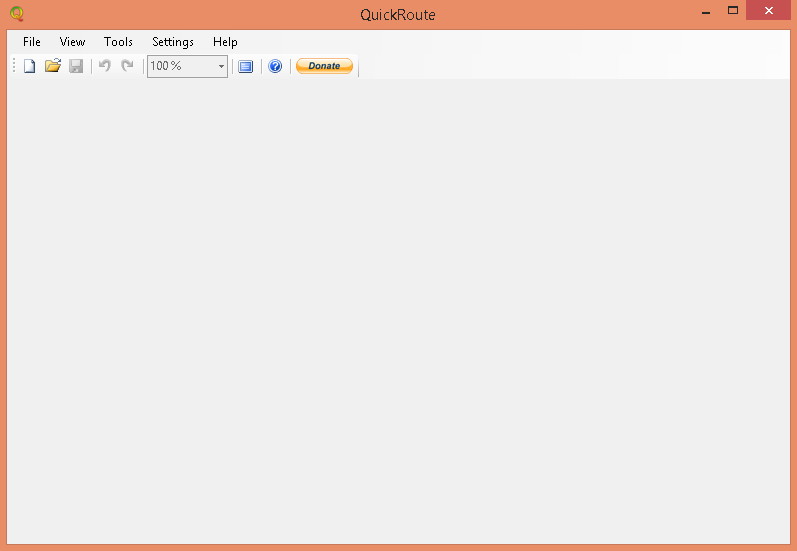This screenshot has height=551, width=797.
Task: Click the toolbar drag handle grip
Action: pos(13,66)
